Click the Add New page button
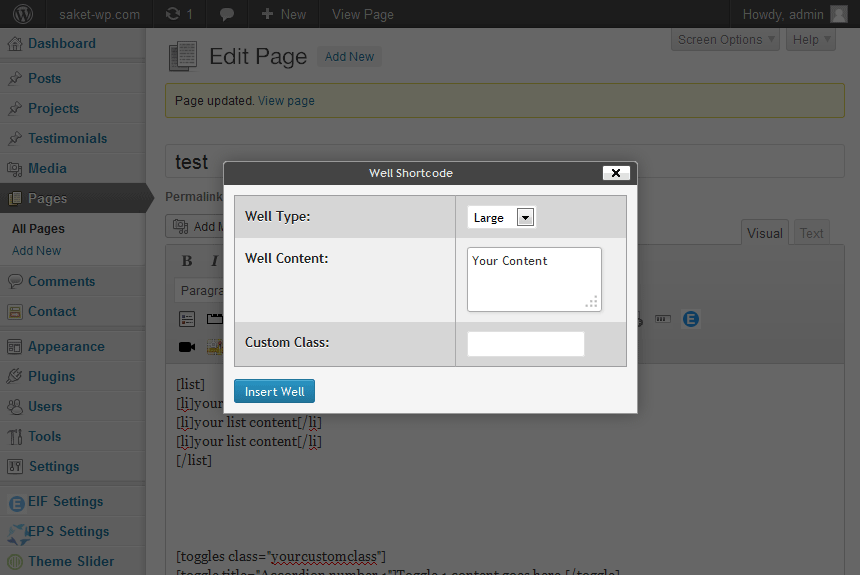Viewport: 860px width, 575px height. (349, 57)
